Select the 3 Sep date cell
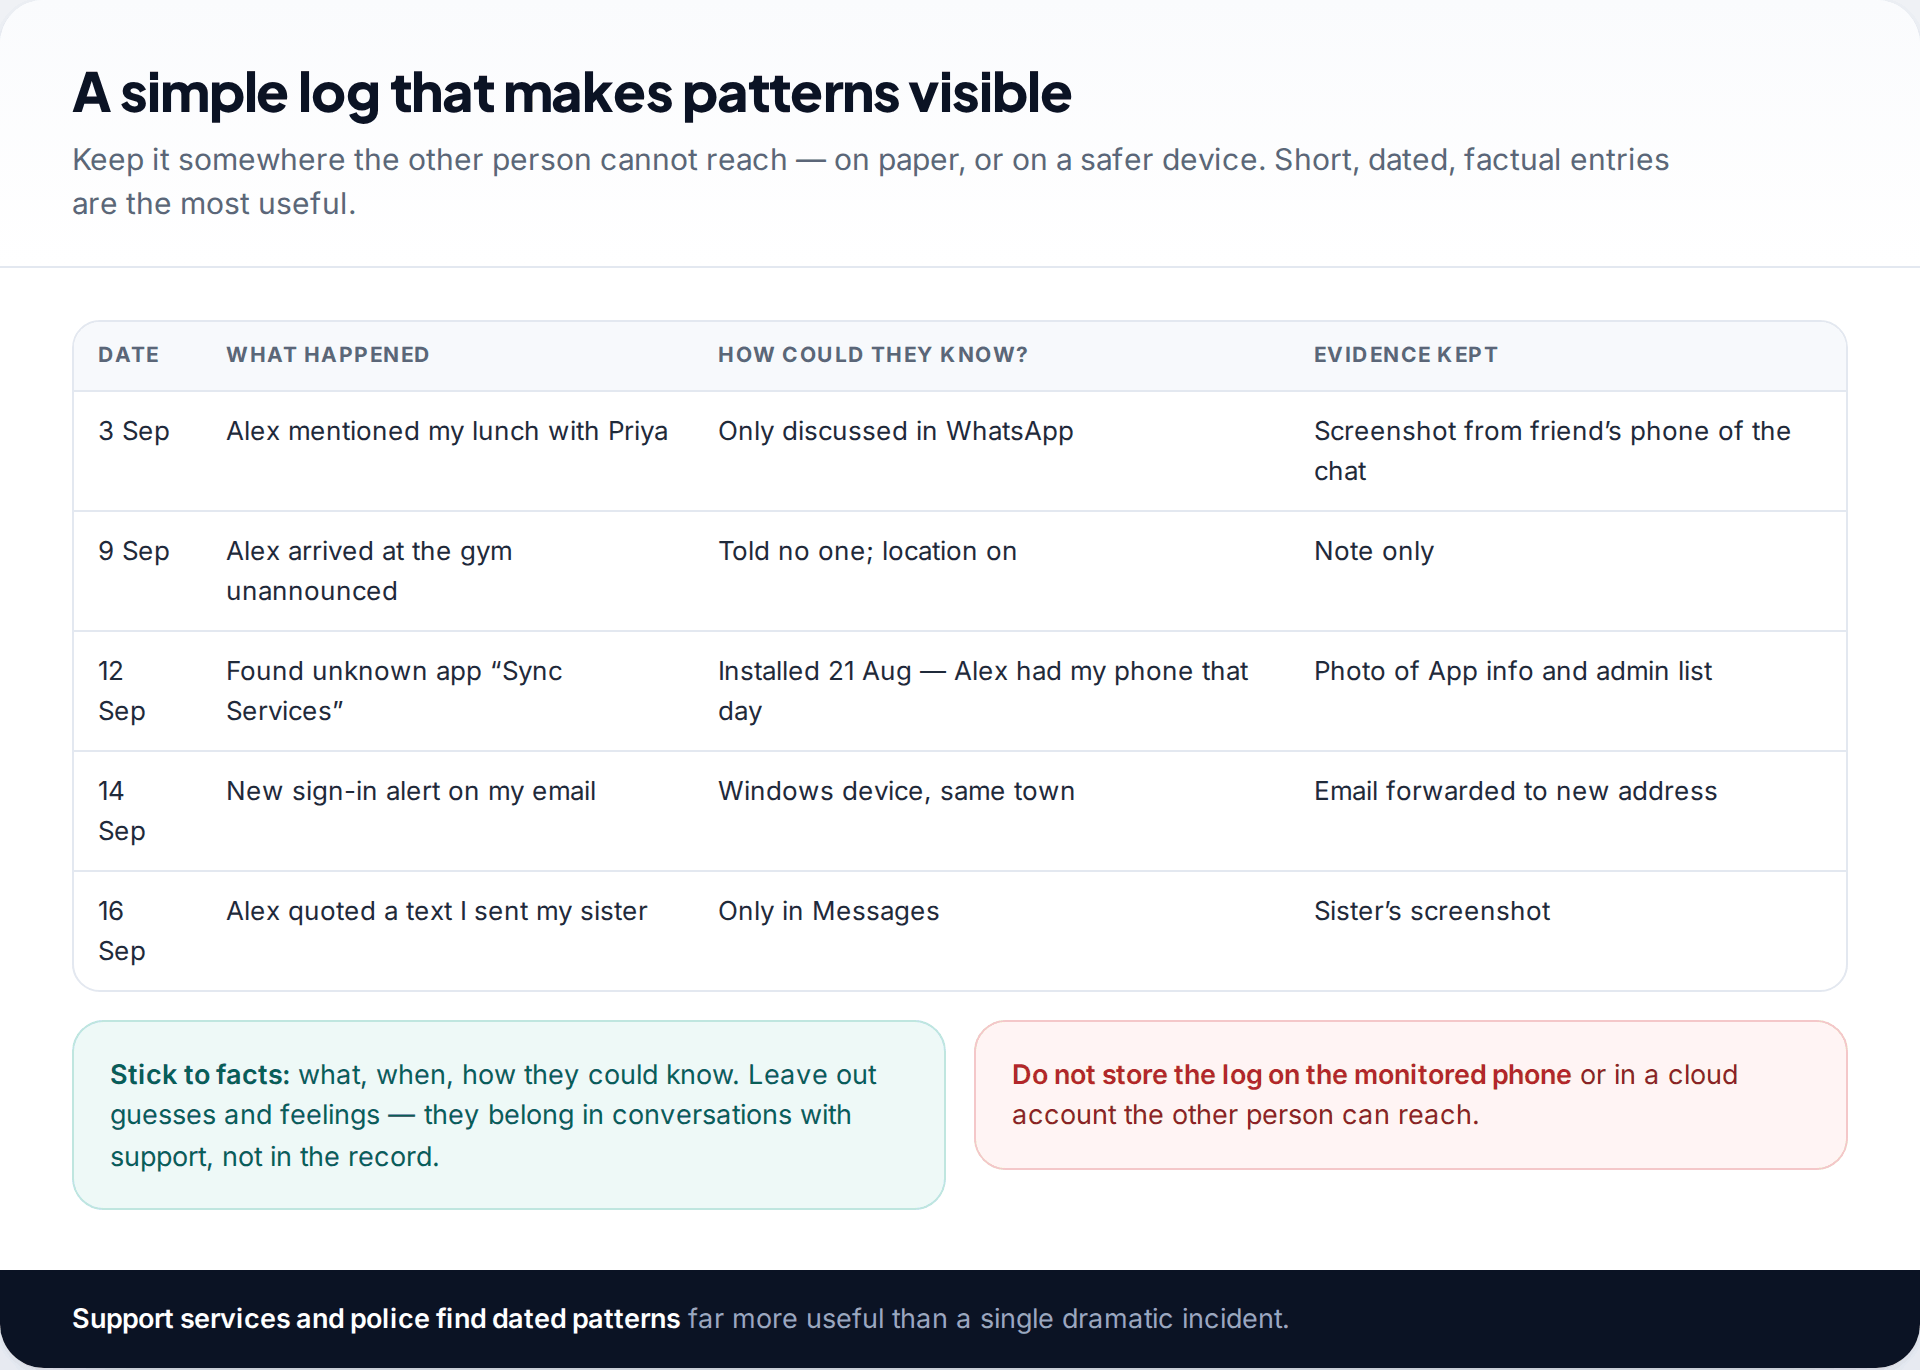Viewport: 1920px width, 1370px height. 134,431
